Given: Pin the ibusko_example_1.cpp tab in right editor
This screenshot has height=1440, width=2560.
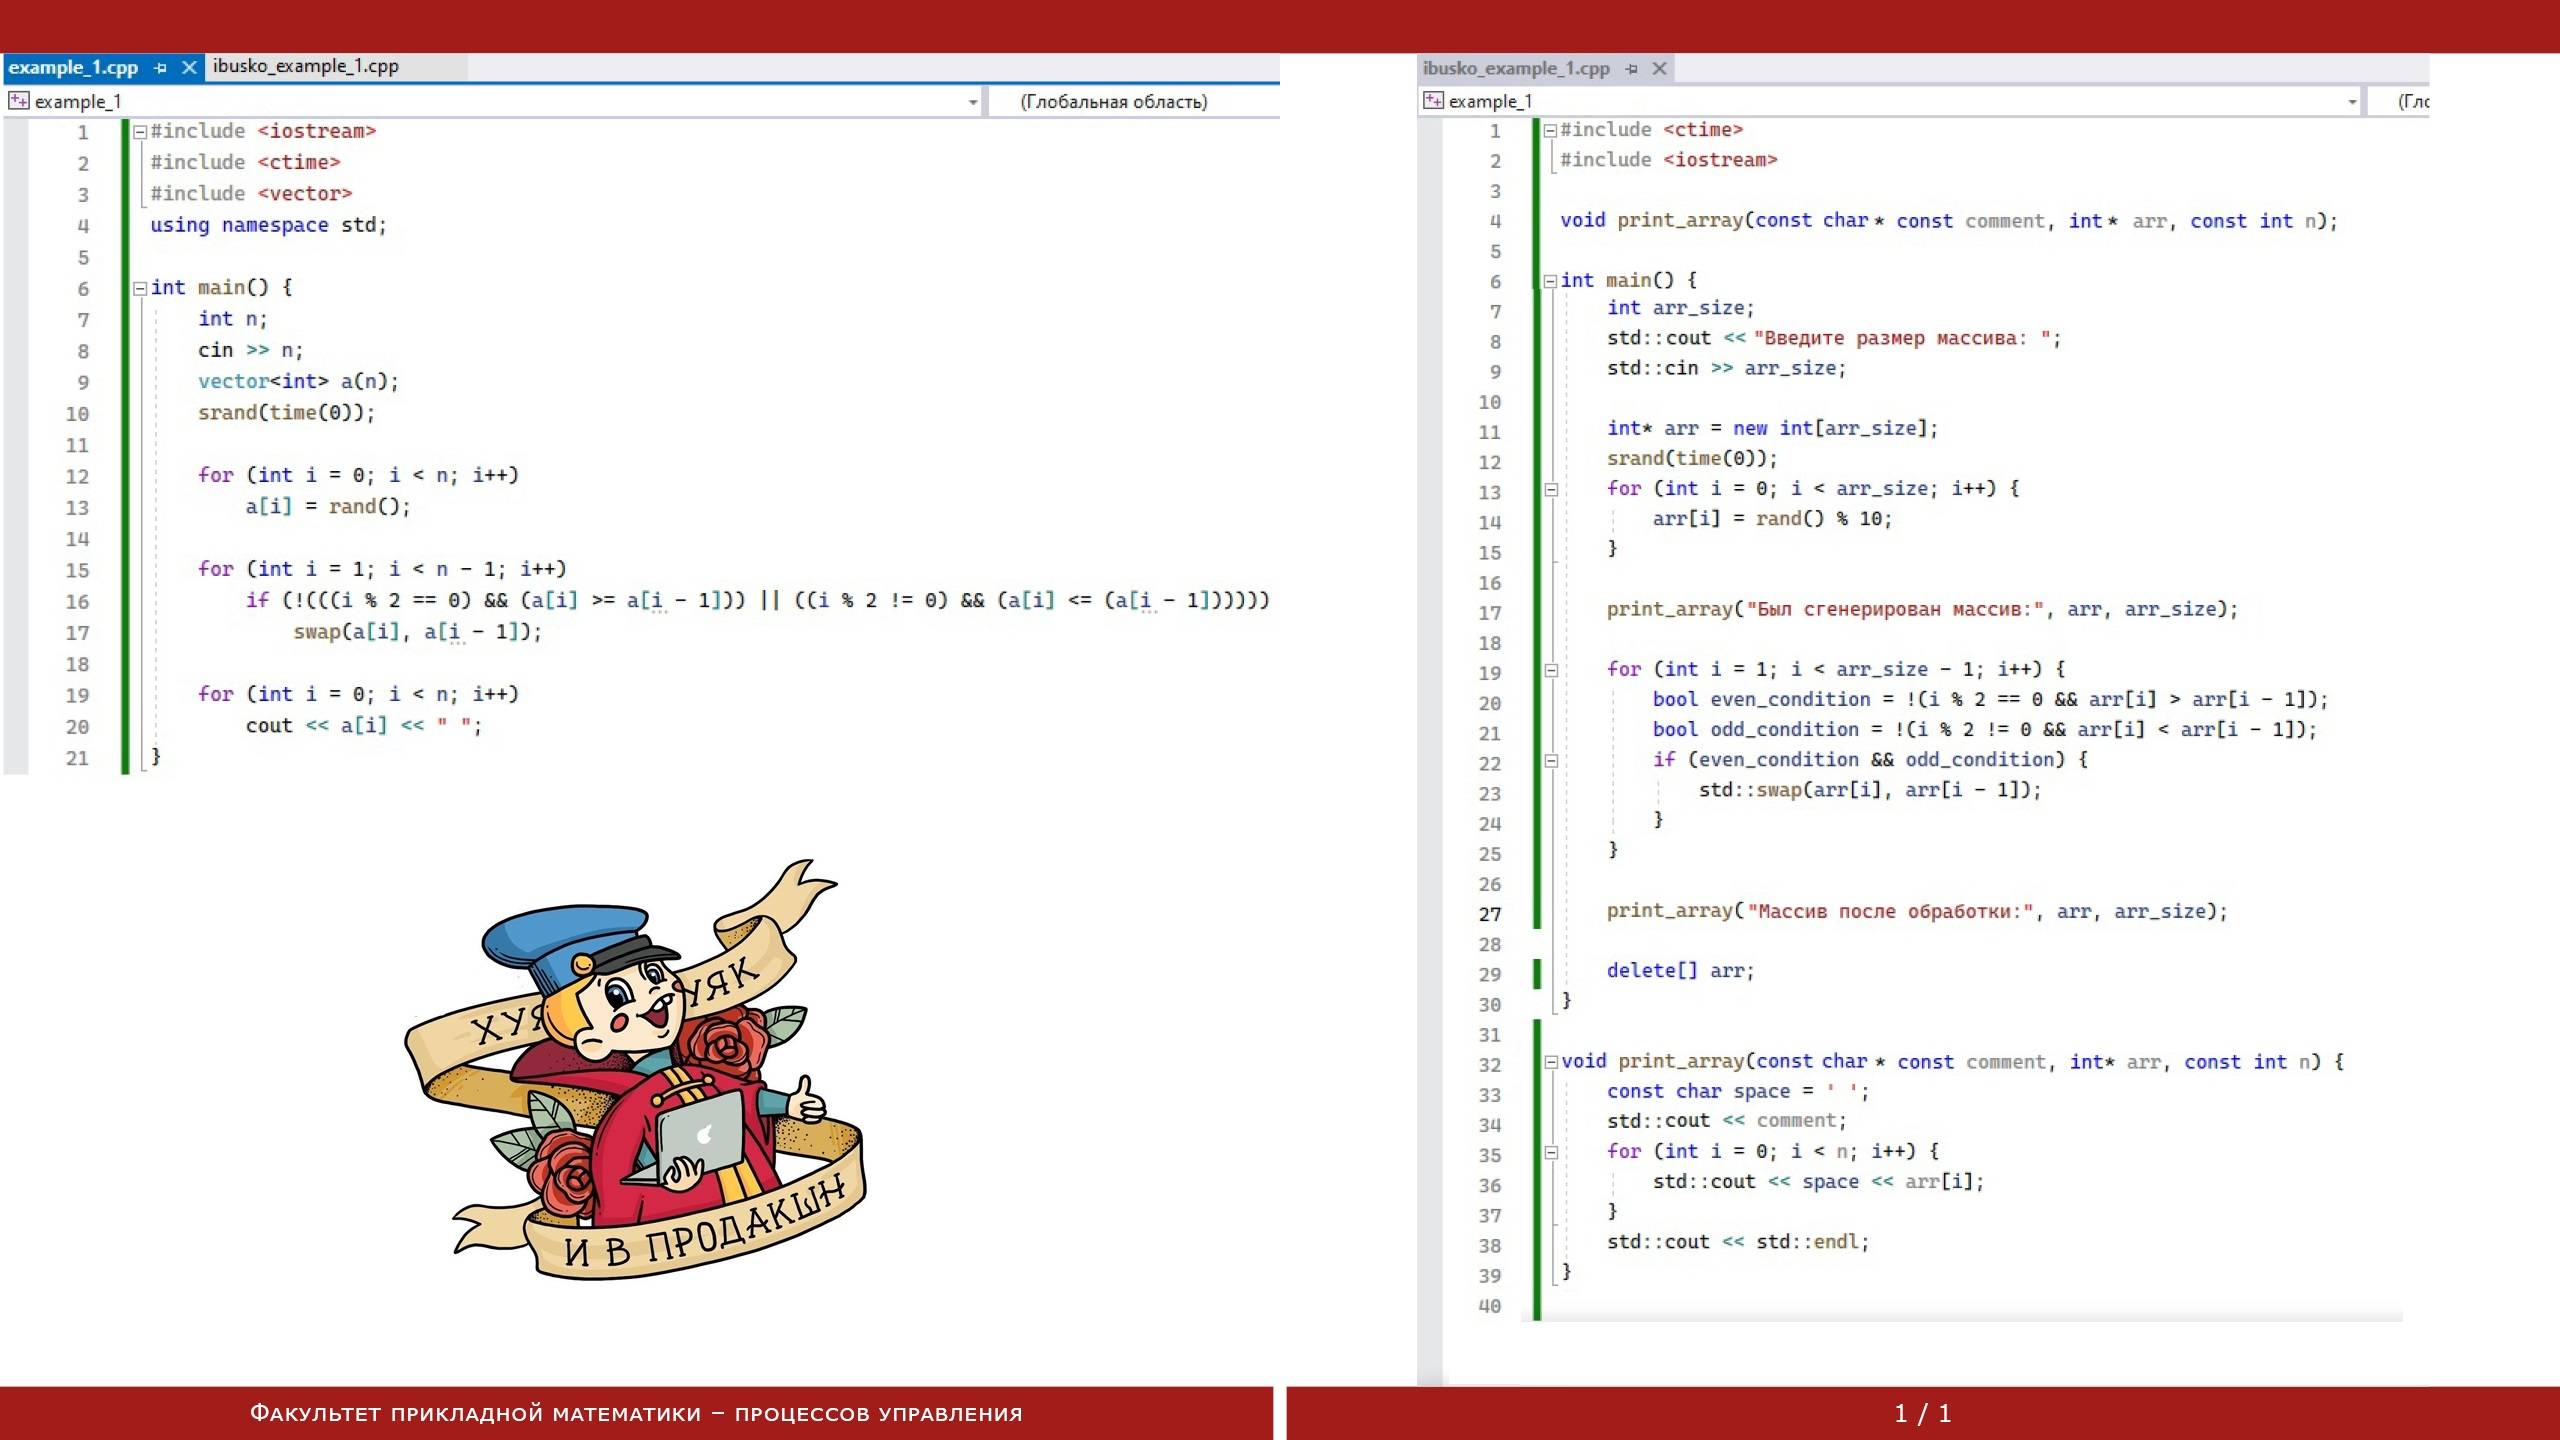Looking at the screenshot, I should [x=1632, y=69].
